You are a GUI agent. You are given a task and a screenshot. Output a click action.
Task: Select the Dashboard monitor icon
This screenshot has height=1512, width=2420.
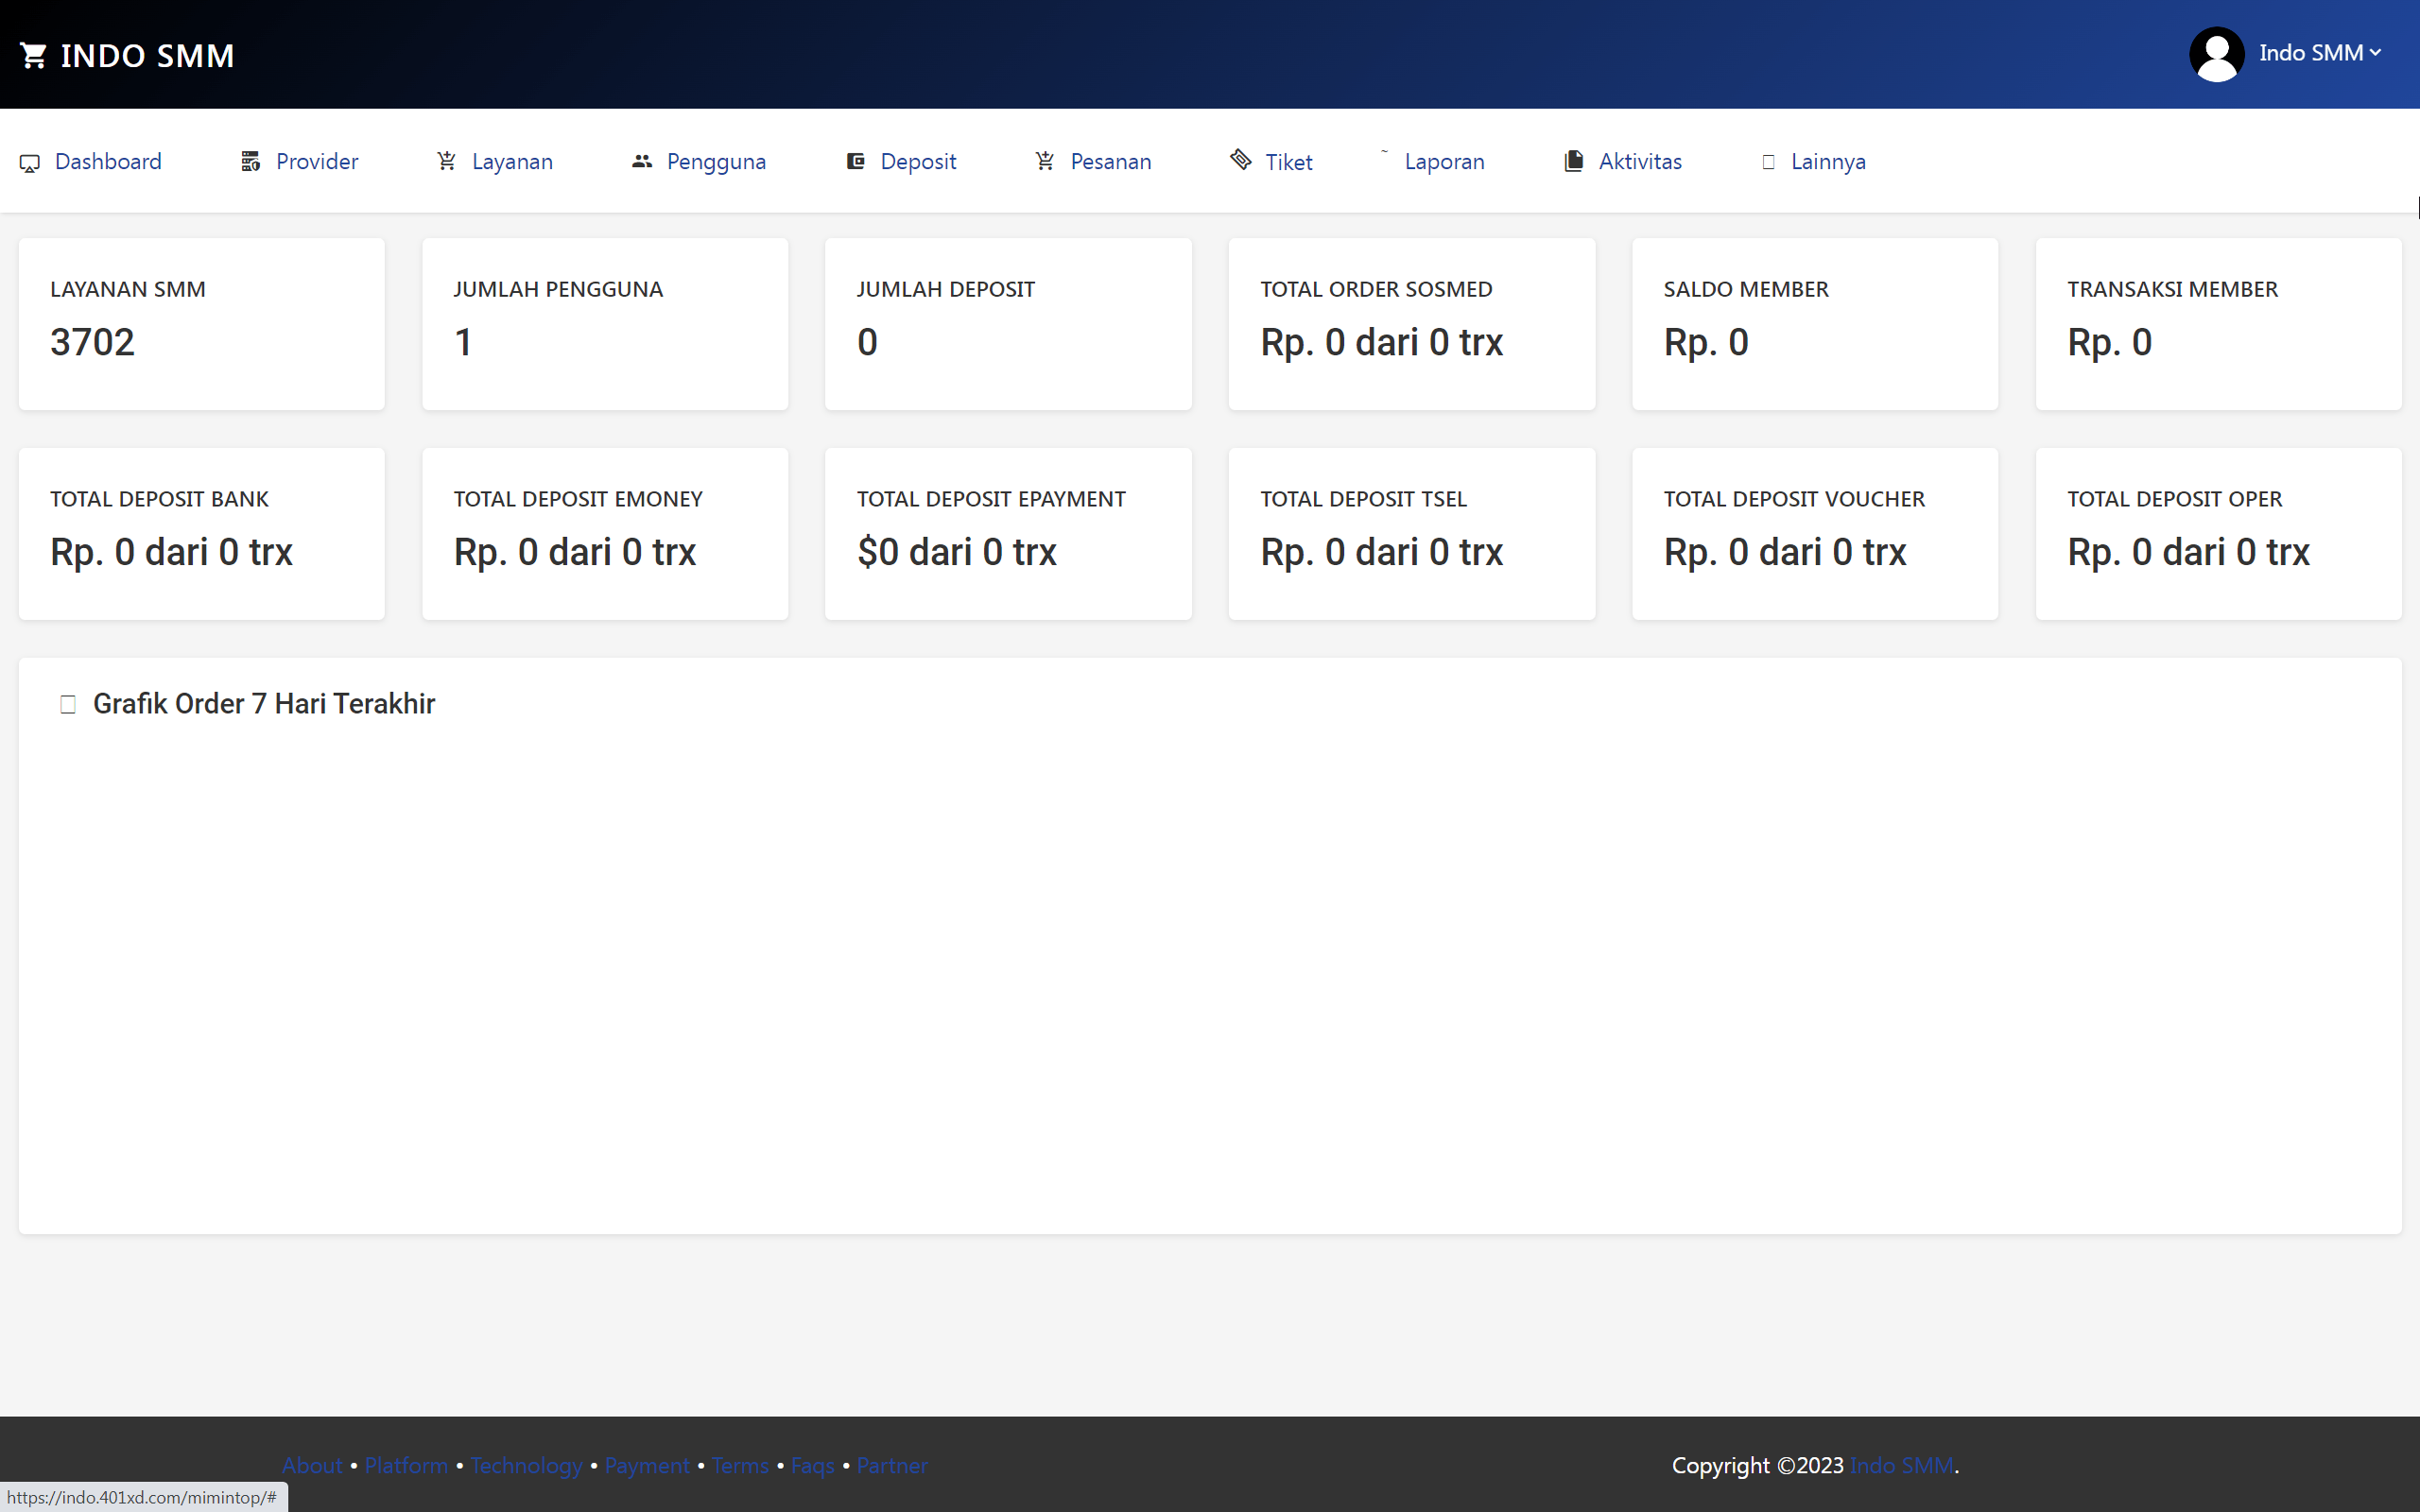coord(29,163)
